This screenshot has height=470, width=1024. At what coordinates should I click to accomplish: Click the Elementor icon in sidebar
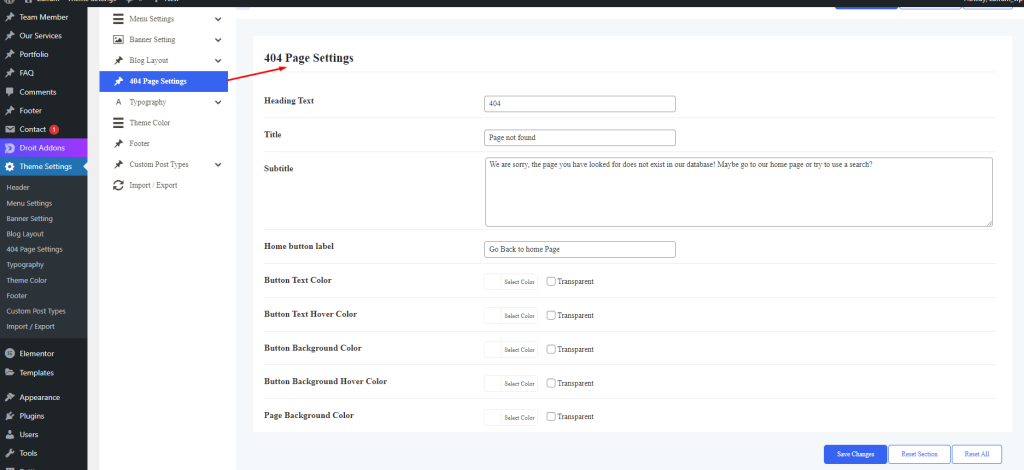10,354
